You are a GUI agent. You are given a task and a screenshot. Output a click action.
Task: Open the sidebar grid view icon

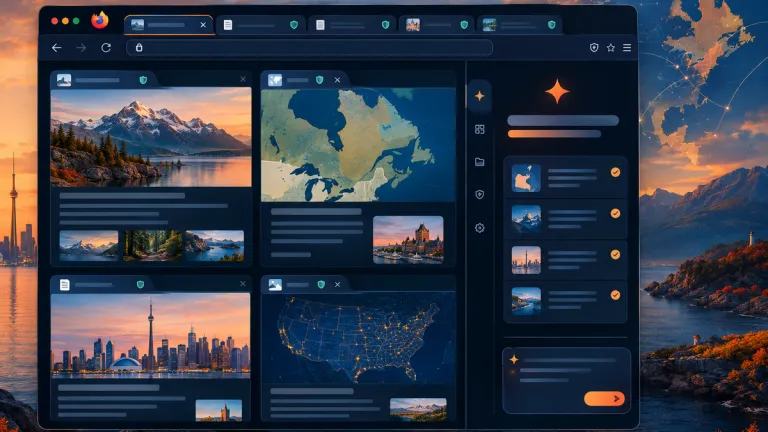pos(480,129)
